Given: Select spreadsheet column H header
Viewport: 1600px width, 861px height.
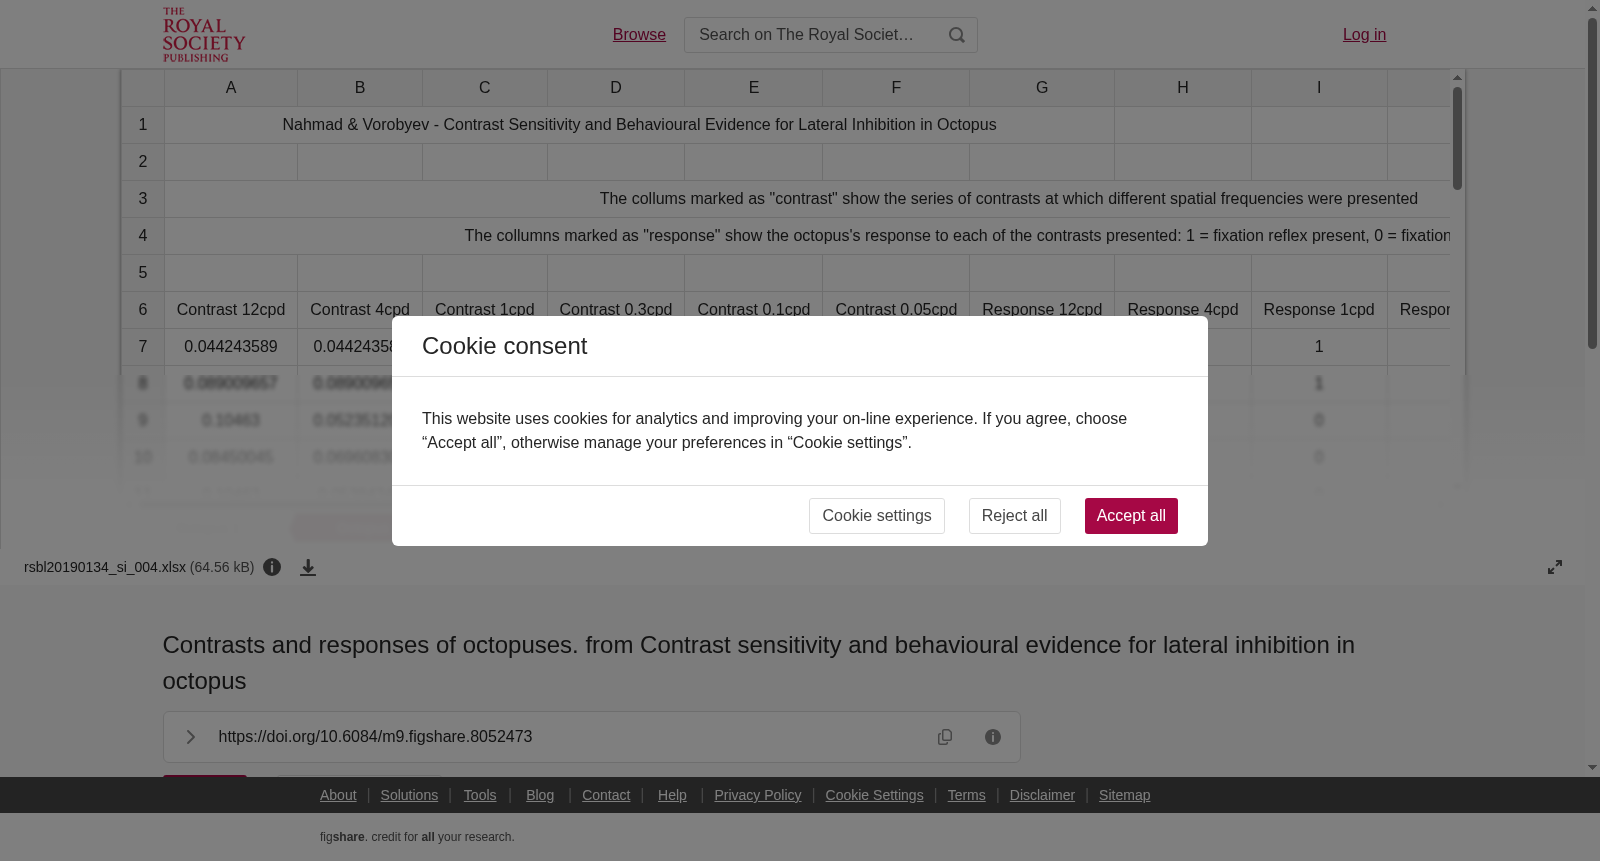Looking at the screenshot, I should (1183, 88).
